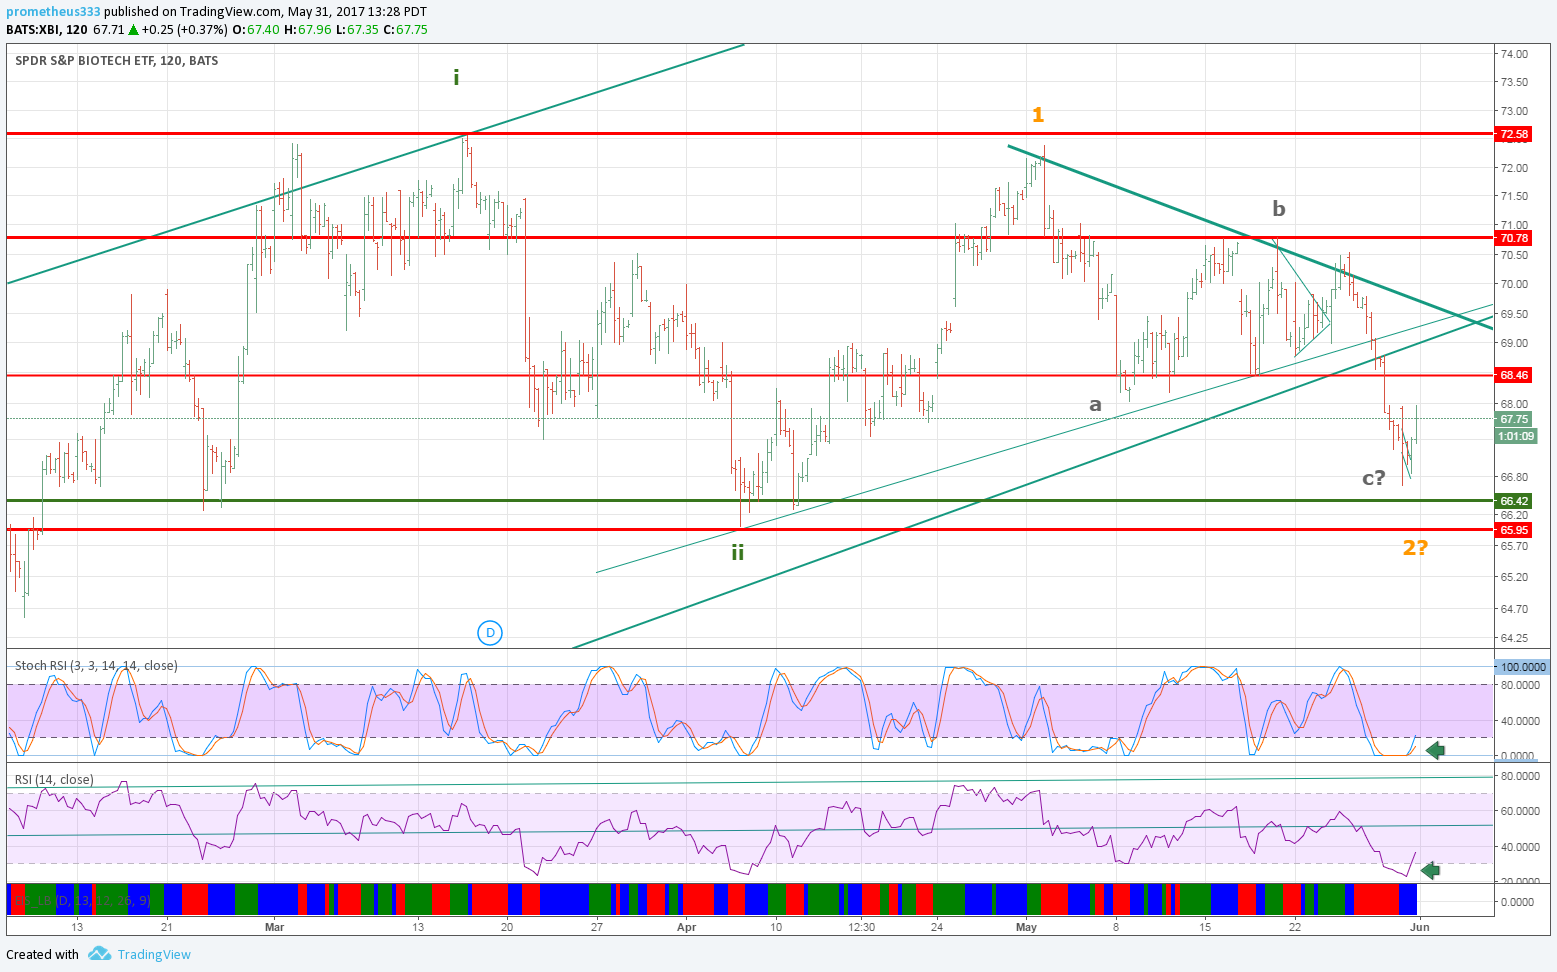The height and width of the screenshot is (972, 1557).
Task: Select the green wave label ii
Action: (737, 552)
